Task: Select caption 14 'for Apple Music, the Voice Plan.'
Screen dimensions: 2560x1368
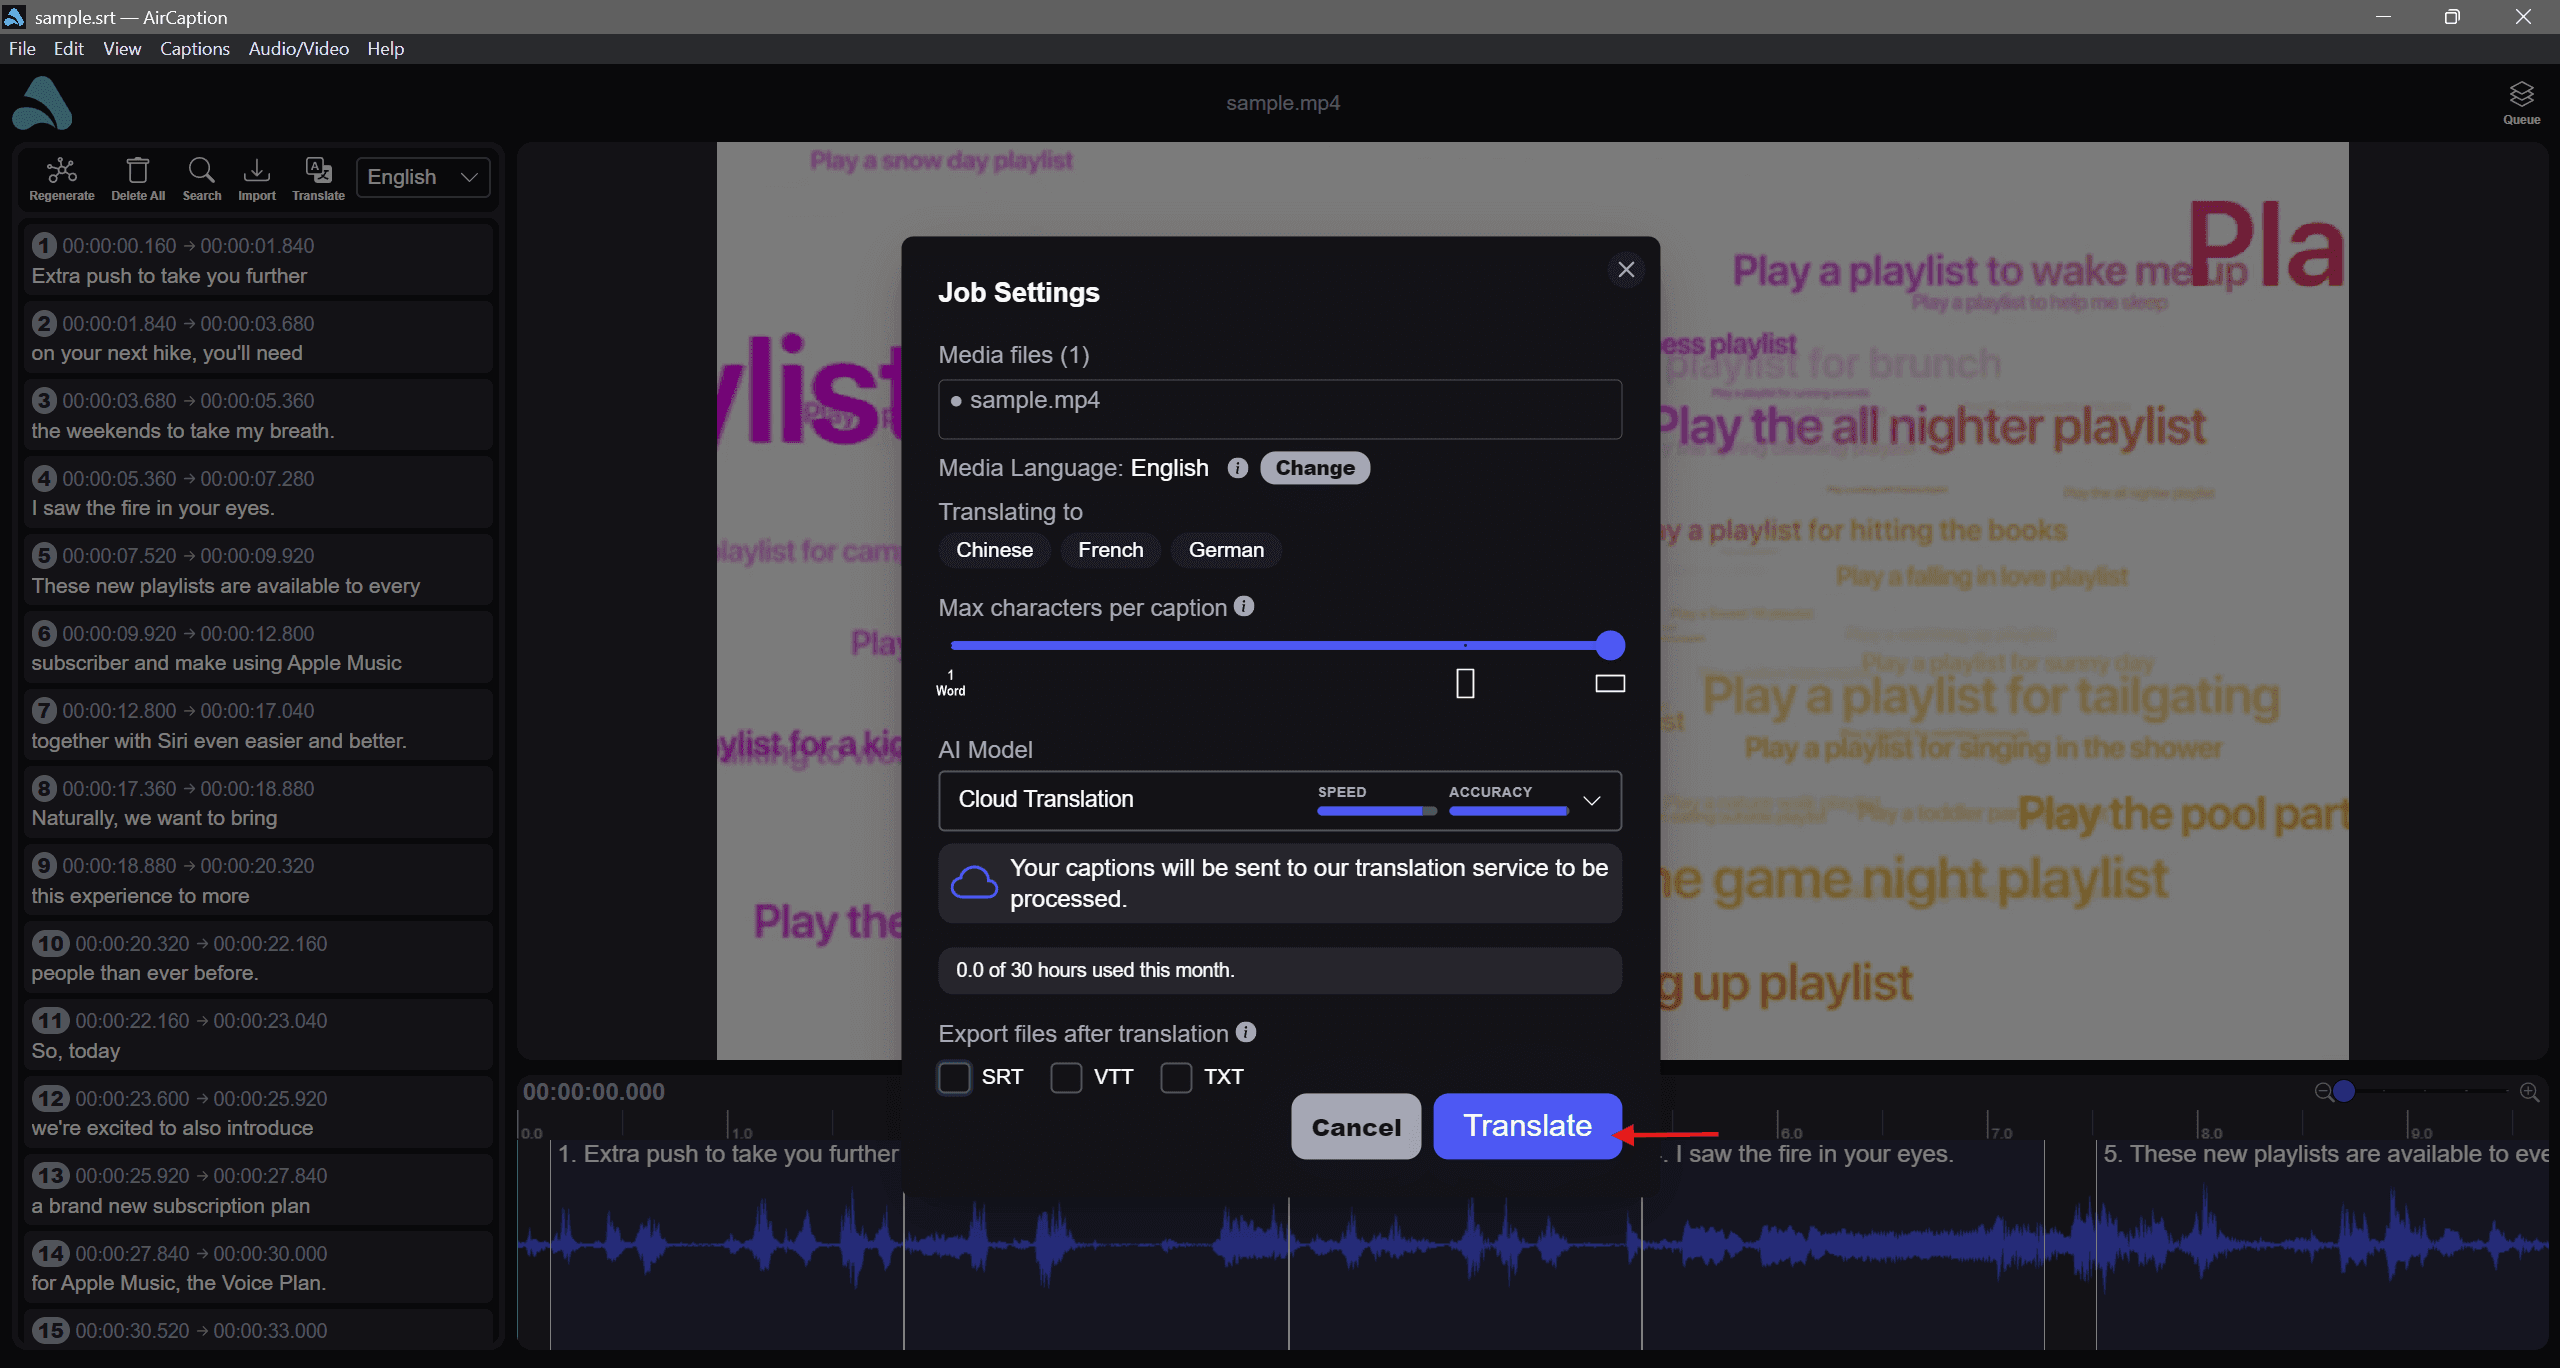Action: tap(258, 1268)
